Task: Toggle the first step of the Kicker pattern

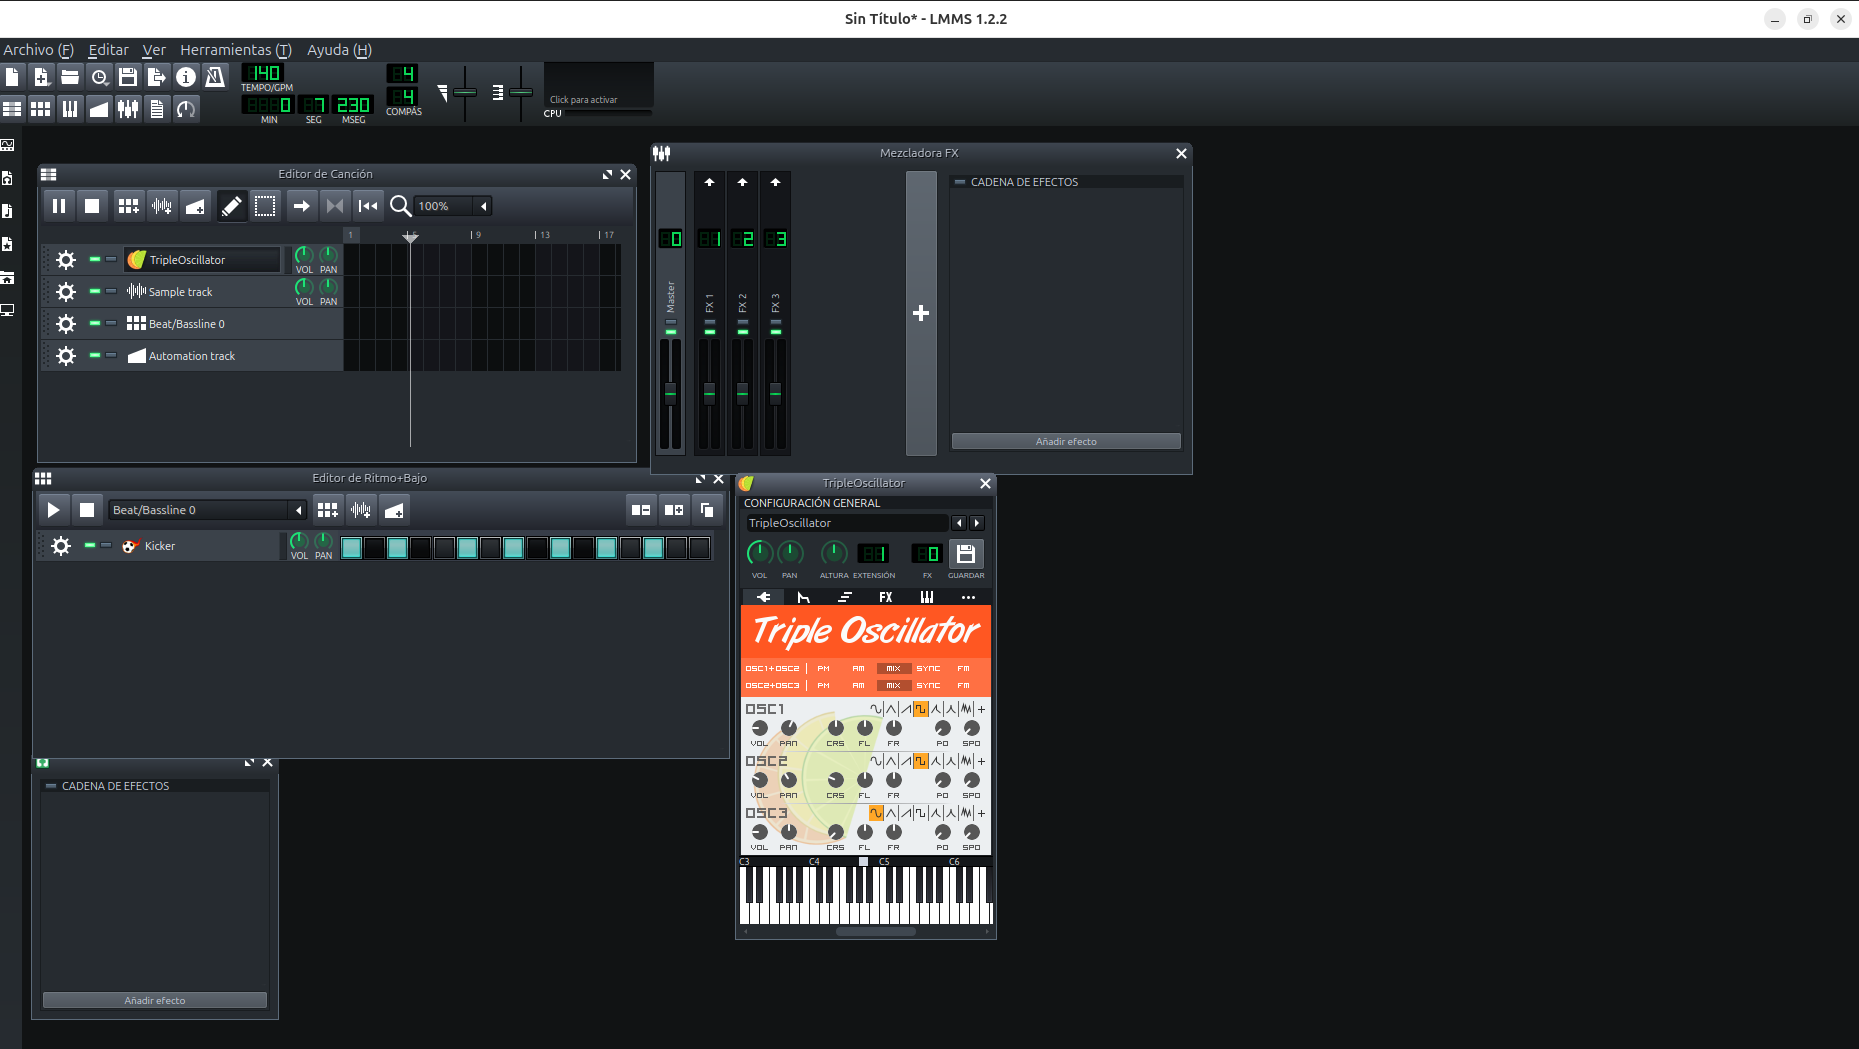Action: (351, 547)
